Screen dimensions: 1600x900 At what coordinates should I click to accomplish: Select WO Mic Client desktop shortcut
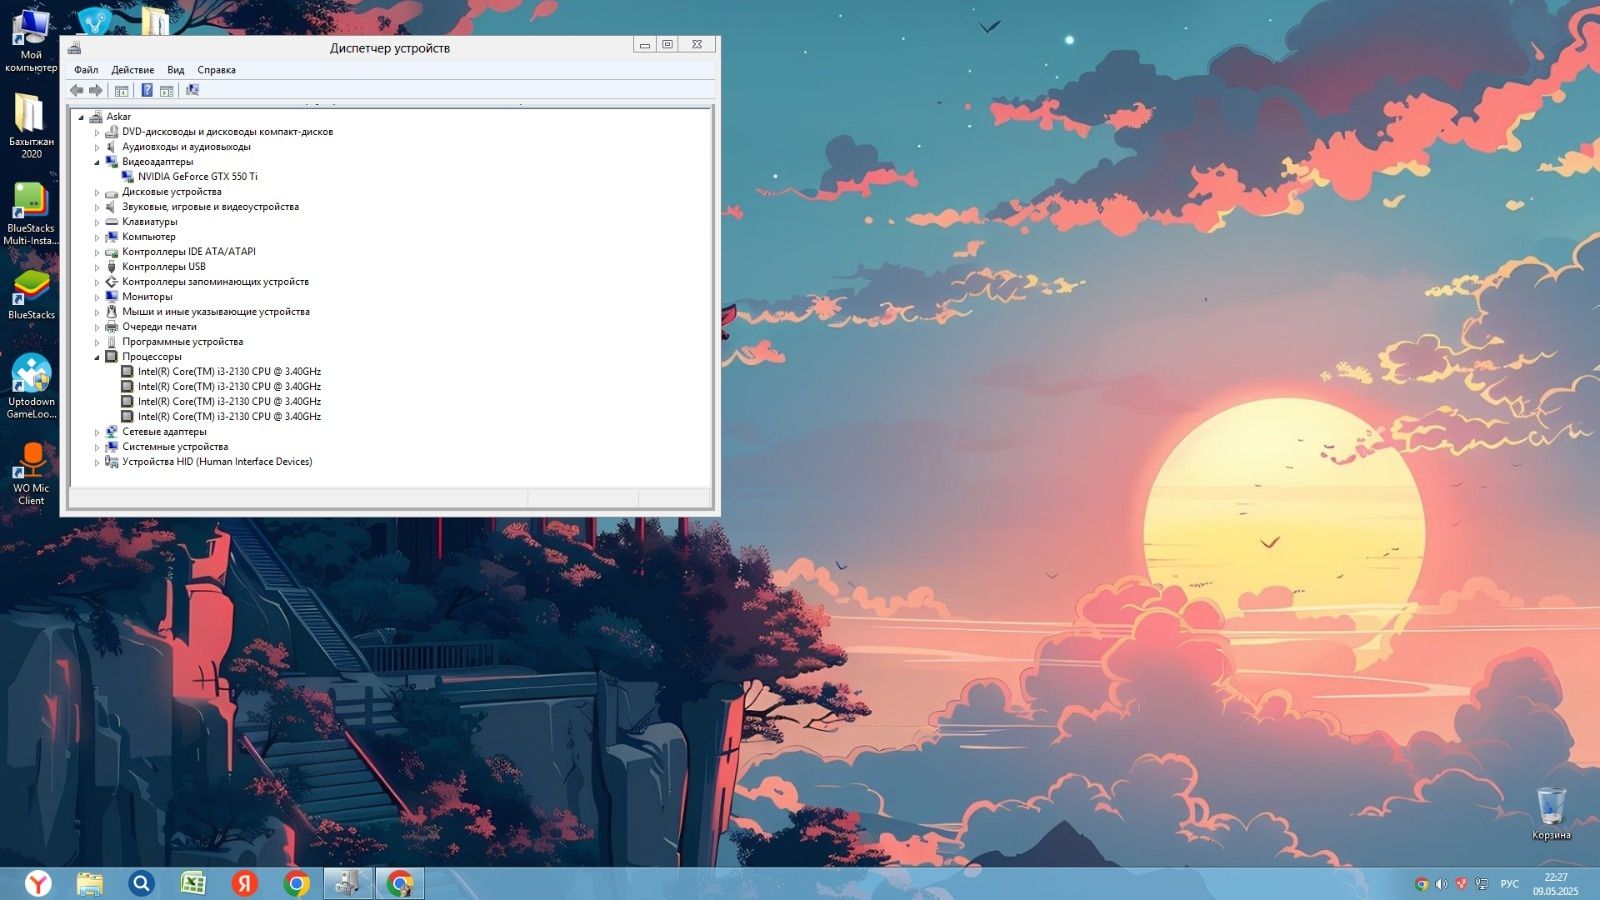point(31,474)
